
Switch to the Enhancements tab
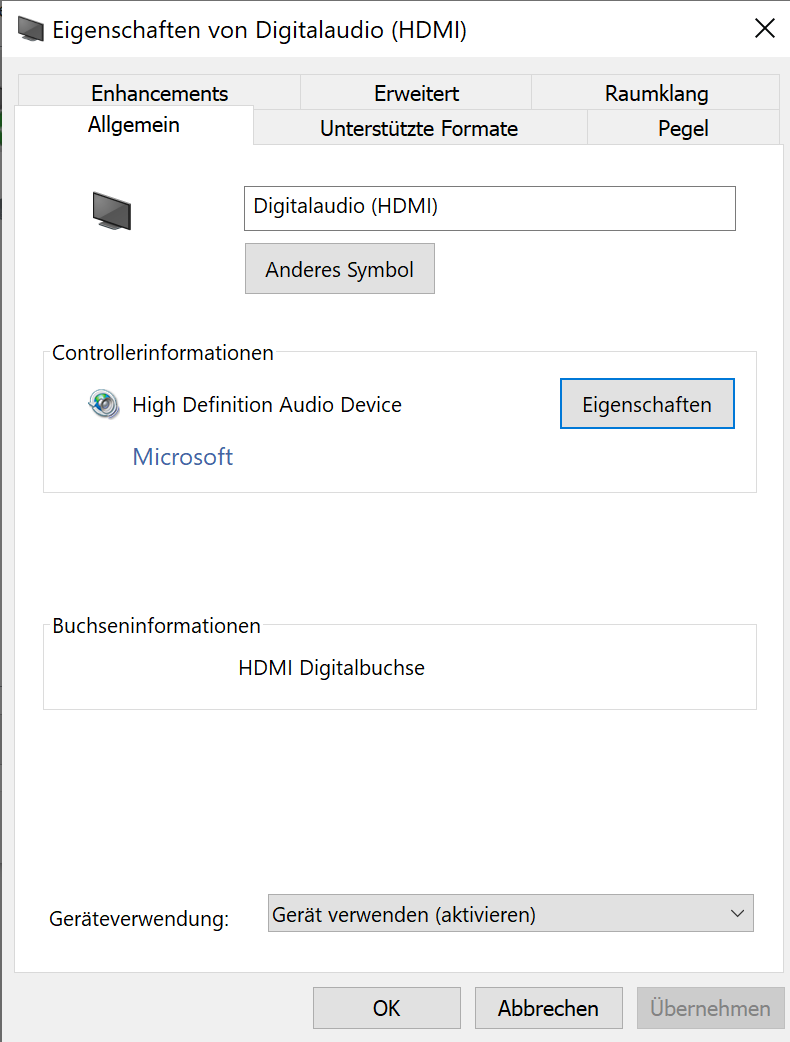(159, 93)
